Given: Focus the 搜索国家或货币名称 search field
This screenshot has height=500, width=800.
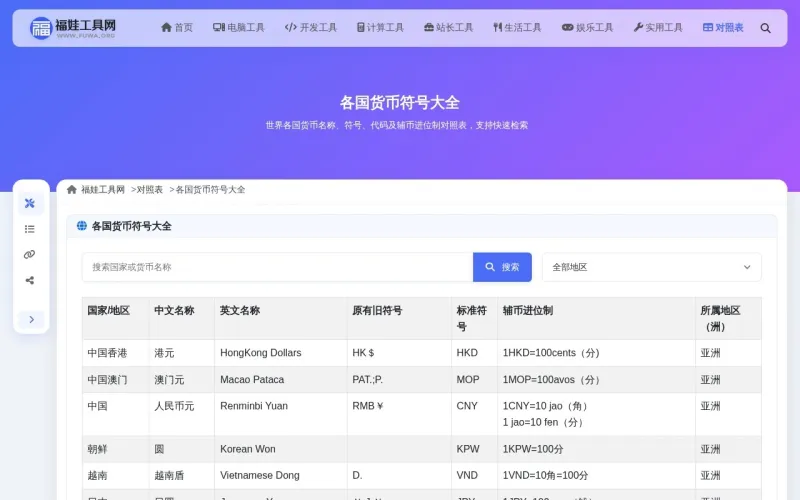Looking at the screenshot, I should (278, 267).
